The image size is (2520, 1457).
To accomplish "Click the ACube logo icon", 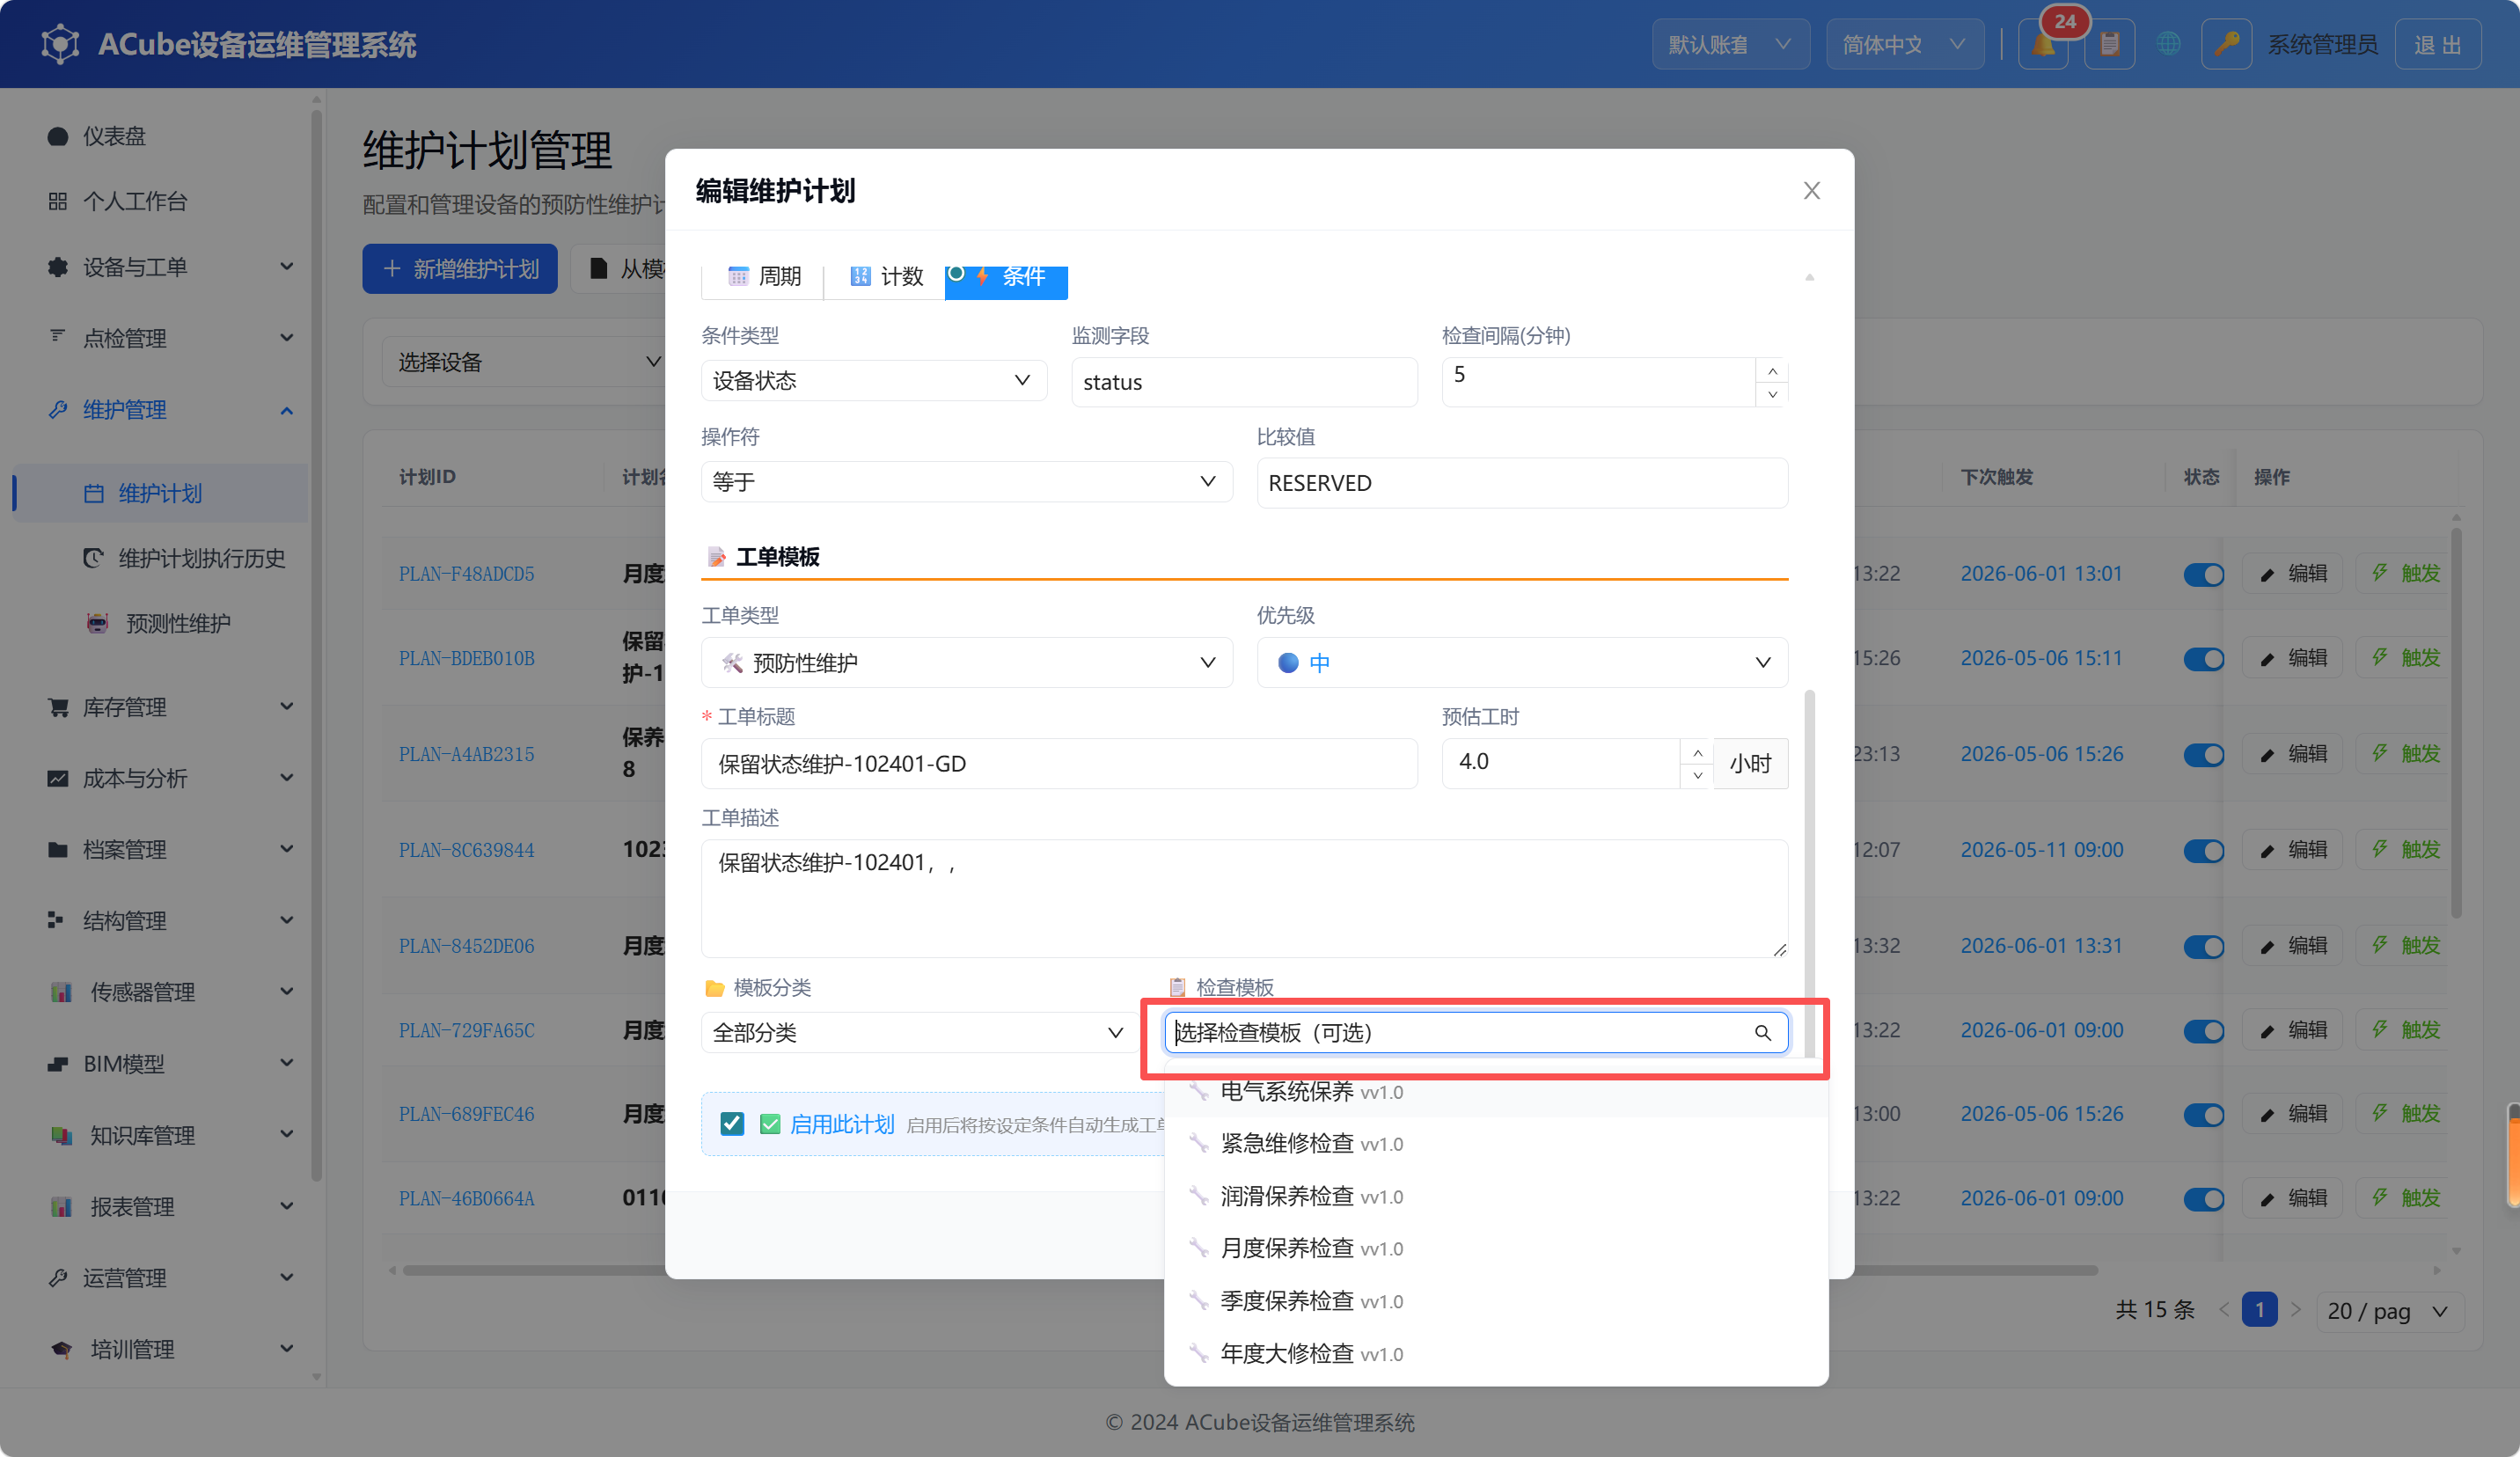I will pos(60,45).
